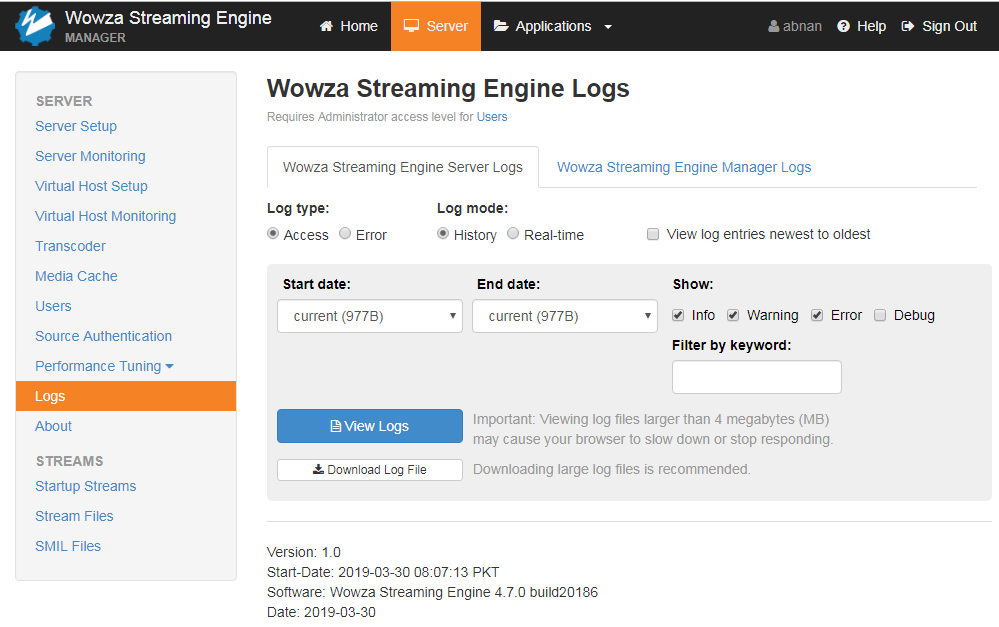Click the download icon on Download Log File
Image resolution: width=999 pixels, height=627 pixels.
coord(318,470)
